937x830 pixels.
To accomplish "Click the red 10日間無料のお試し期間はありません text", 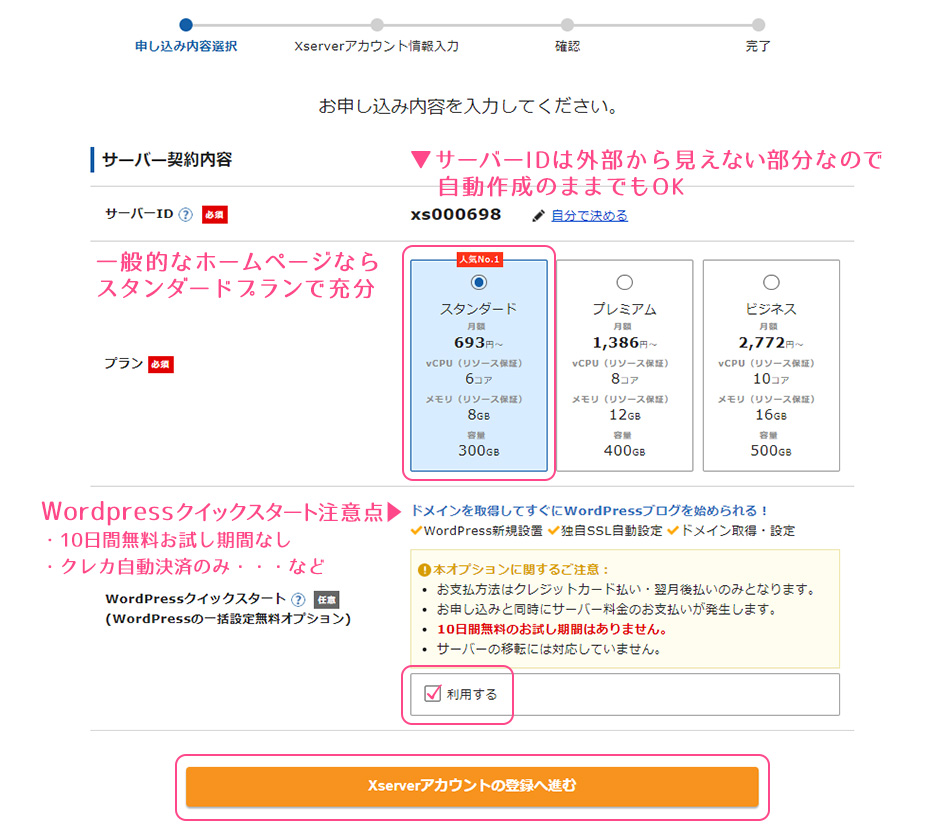I will (x=552, y=629).
